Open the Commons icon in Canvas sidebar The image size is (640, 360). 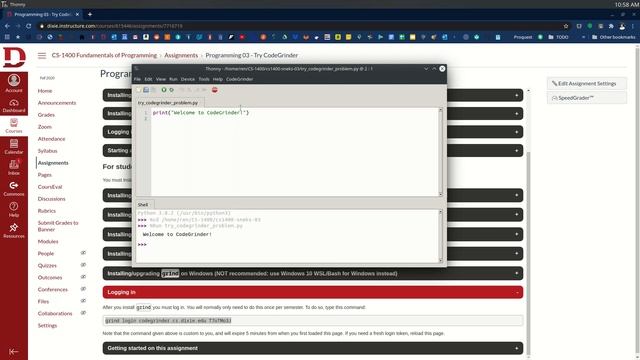tap(14, 189)
